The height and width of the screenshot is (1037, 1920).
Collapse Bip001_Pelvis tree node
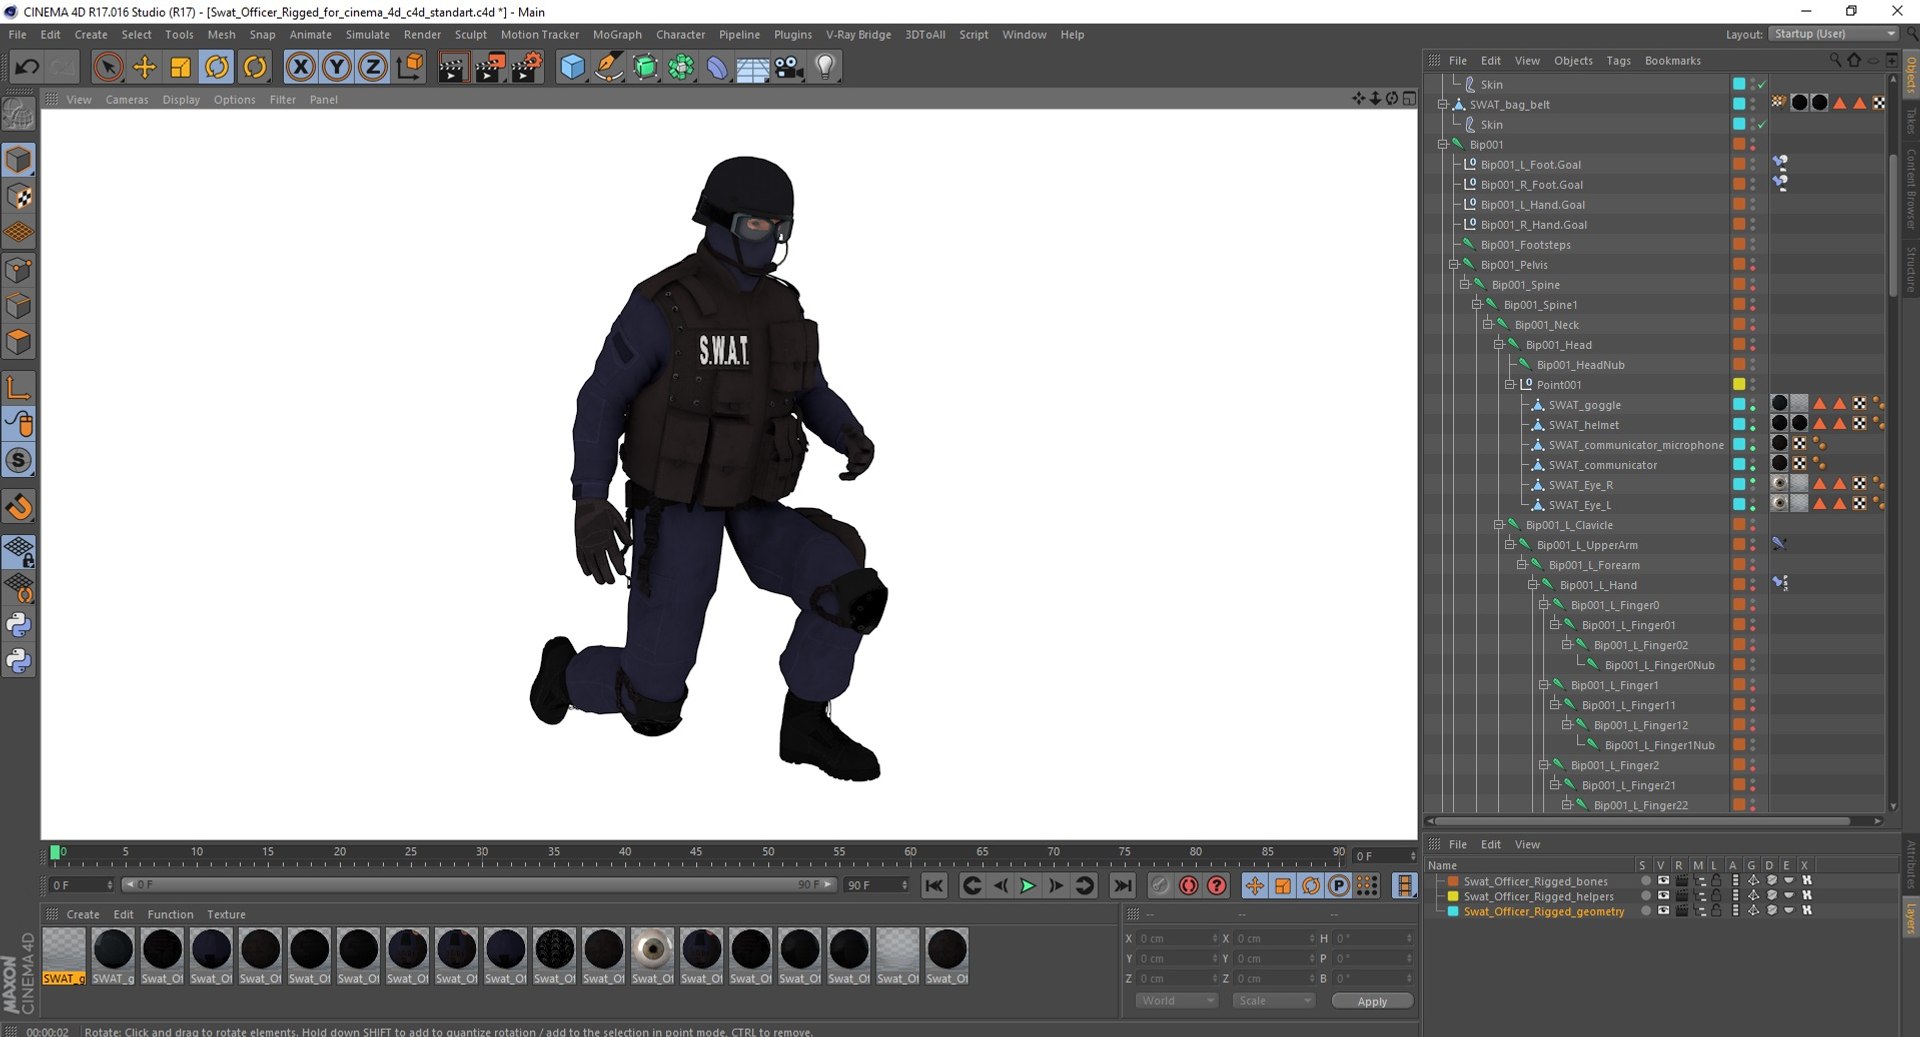(1454, 265)
